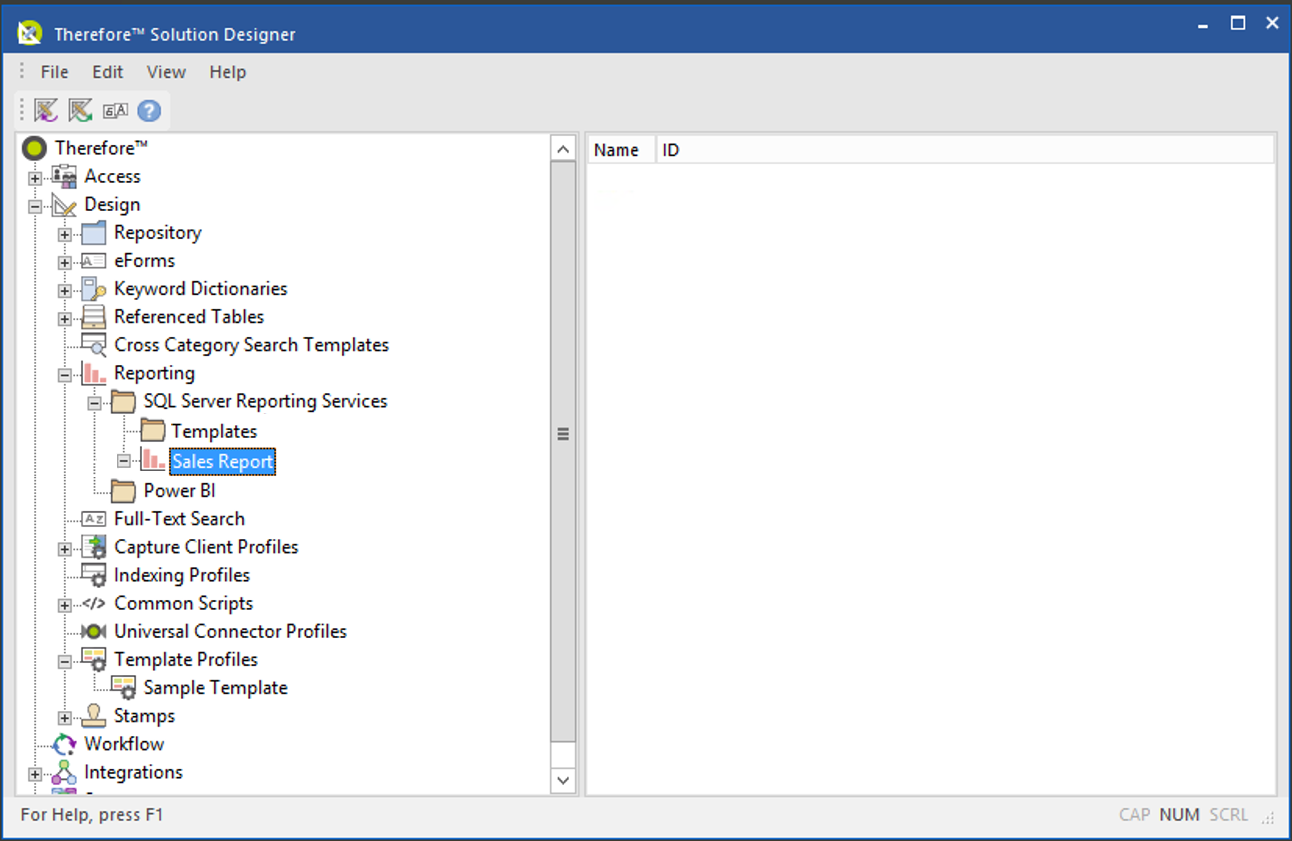
Task: Expand the Access tree node
Action: click(34, 176)
